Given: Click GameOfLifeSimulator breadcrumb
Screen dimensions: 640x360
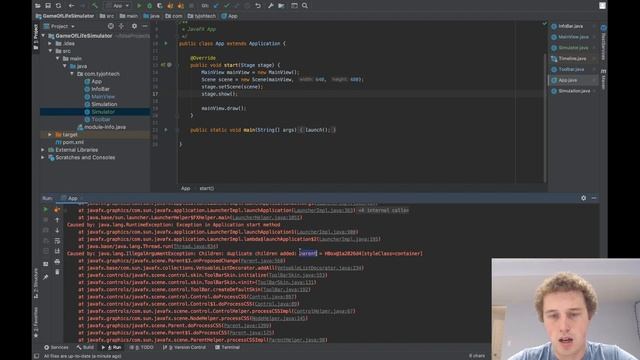Looking at the screenshot, I should tap(65, 16).
